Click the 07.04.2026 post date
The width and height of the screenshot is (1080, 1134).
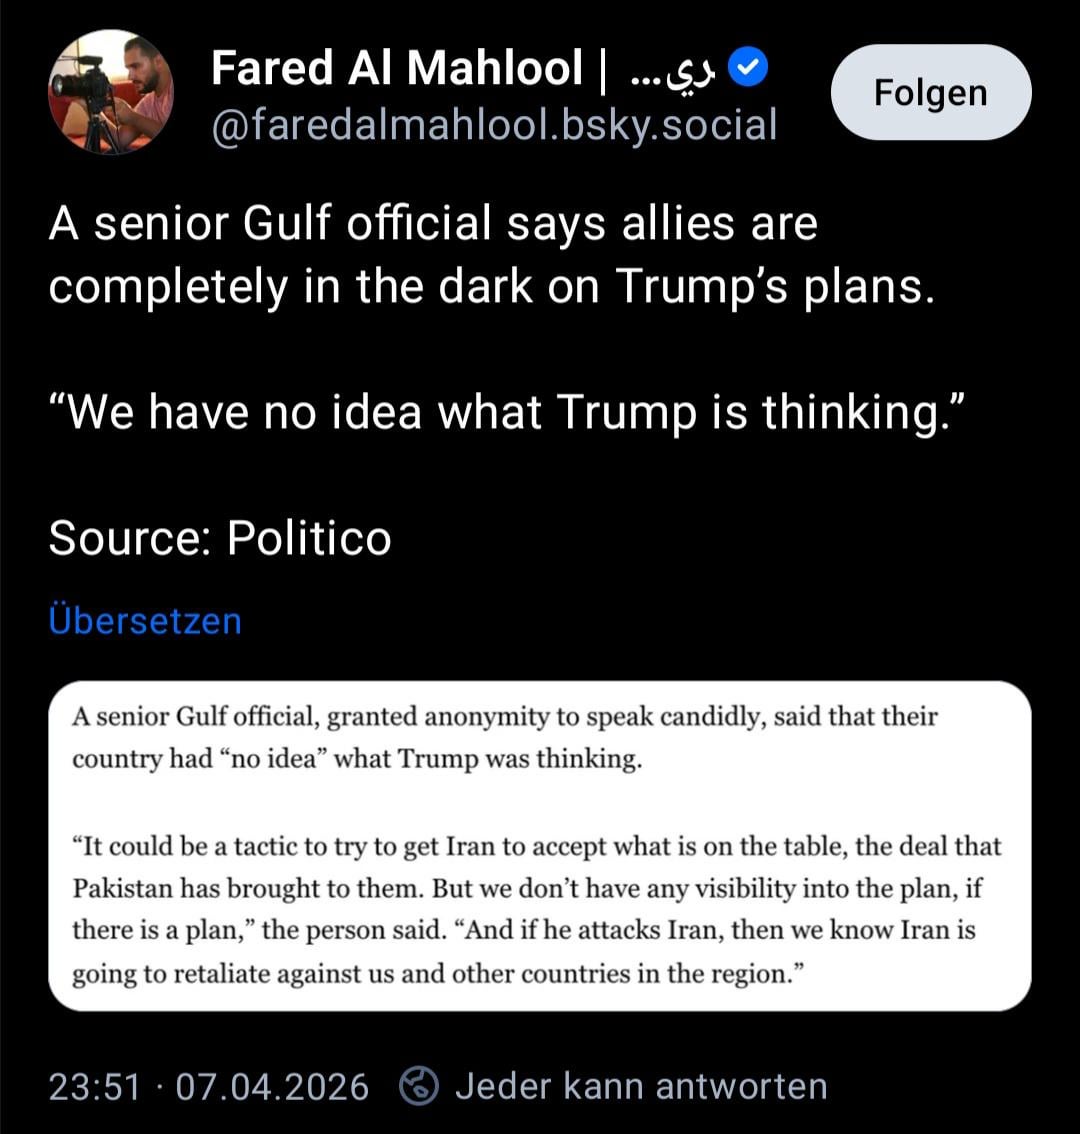272,1086
